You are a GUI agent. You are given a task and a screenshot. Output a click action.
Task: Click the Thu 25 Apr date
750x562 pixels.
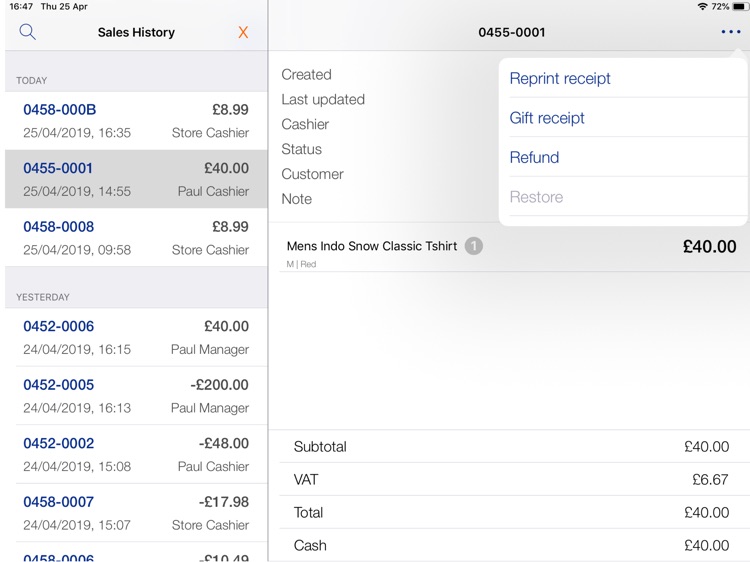point(64,6)
